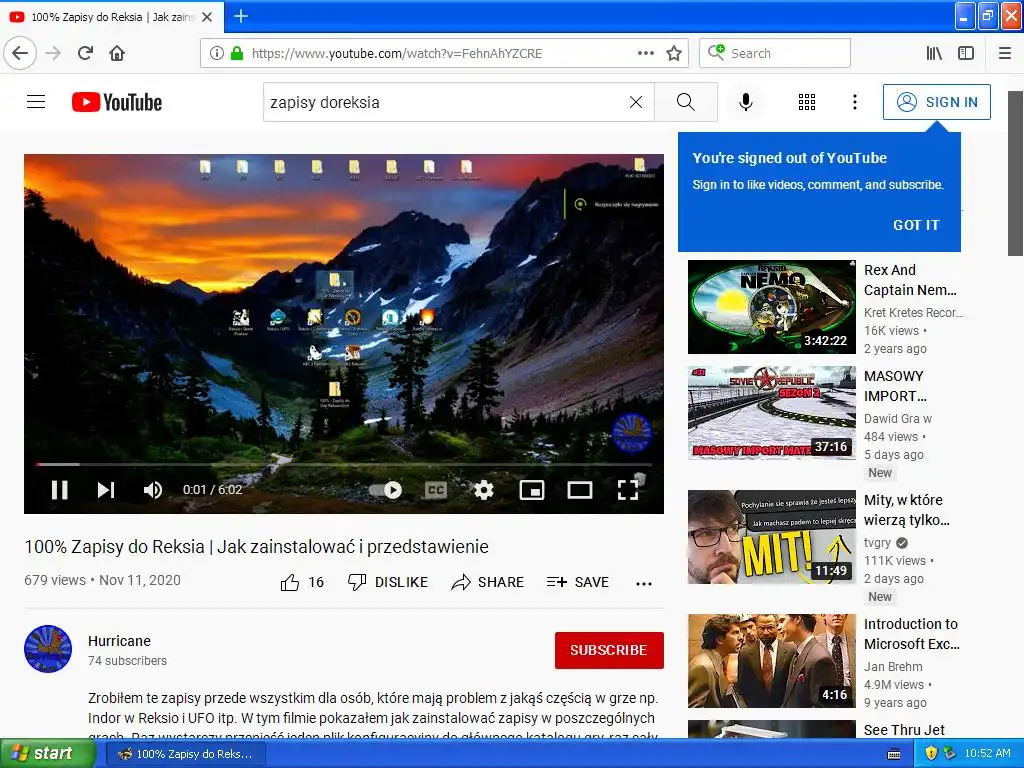Open more actions menu below video

click(644, 583)
